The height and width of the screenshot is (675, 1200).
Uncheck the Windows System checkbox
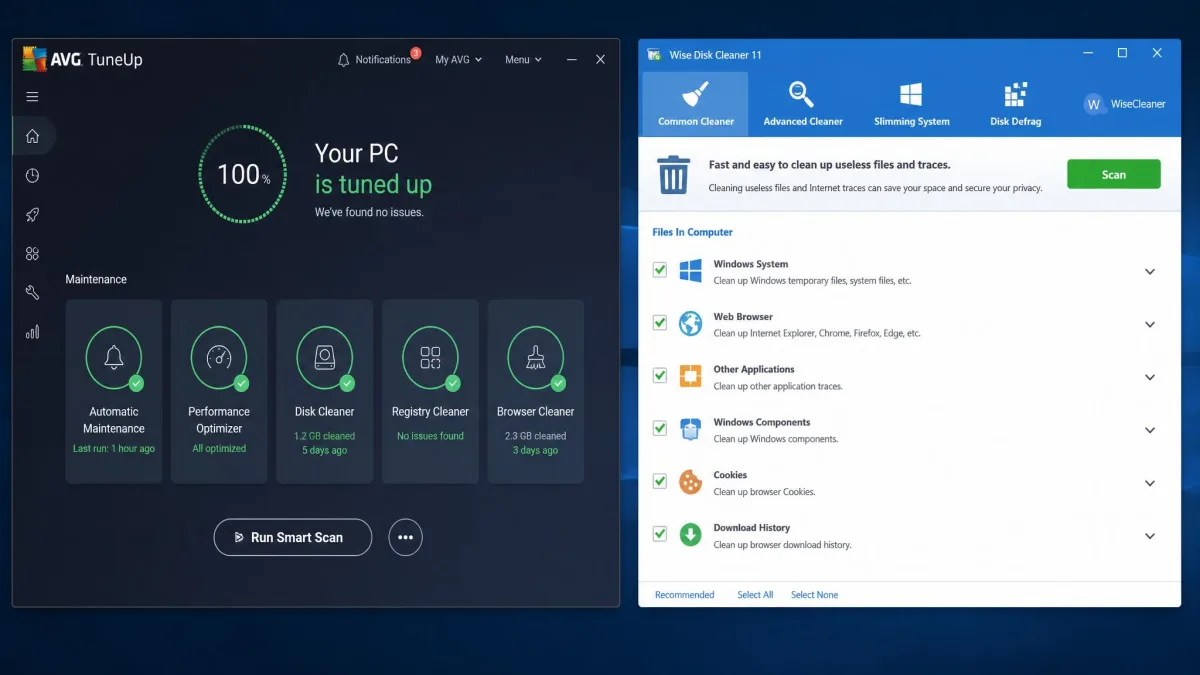659,270
